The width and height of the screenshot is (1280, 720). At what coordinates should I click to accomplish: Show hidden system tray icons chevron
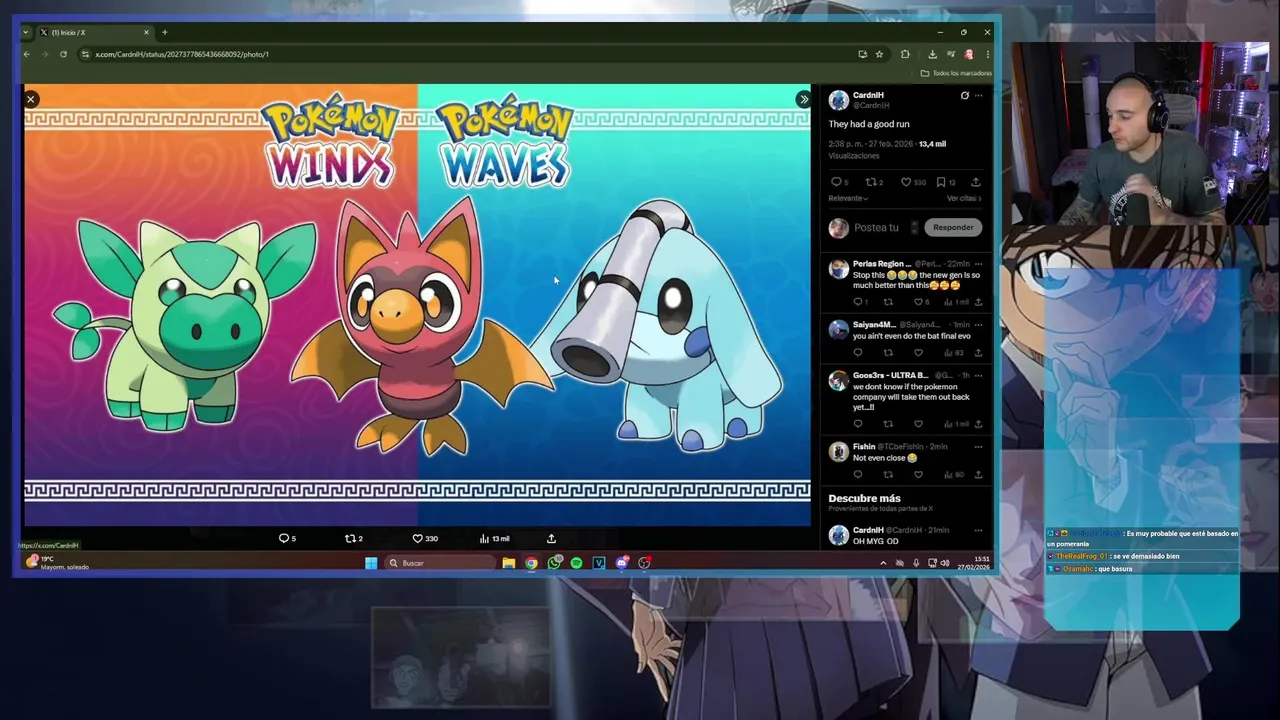coord(882,563)
